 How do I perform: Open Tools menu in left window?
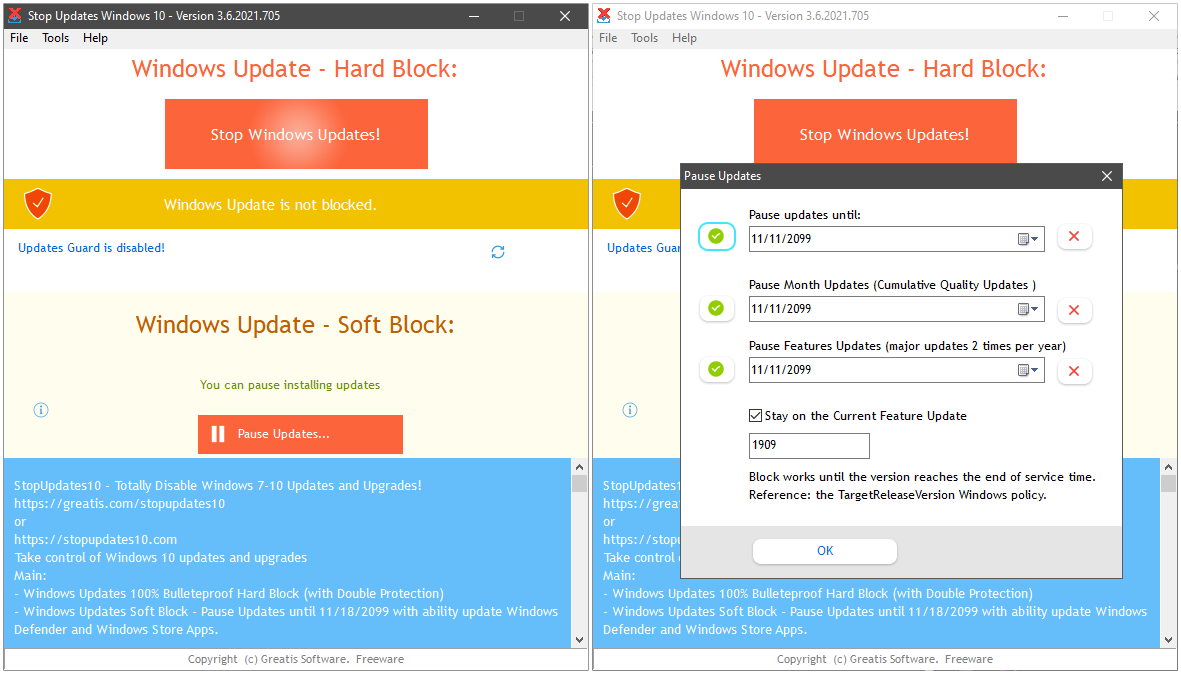[x=56, y=38]
